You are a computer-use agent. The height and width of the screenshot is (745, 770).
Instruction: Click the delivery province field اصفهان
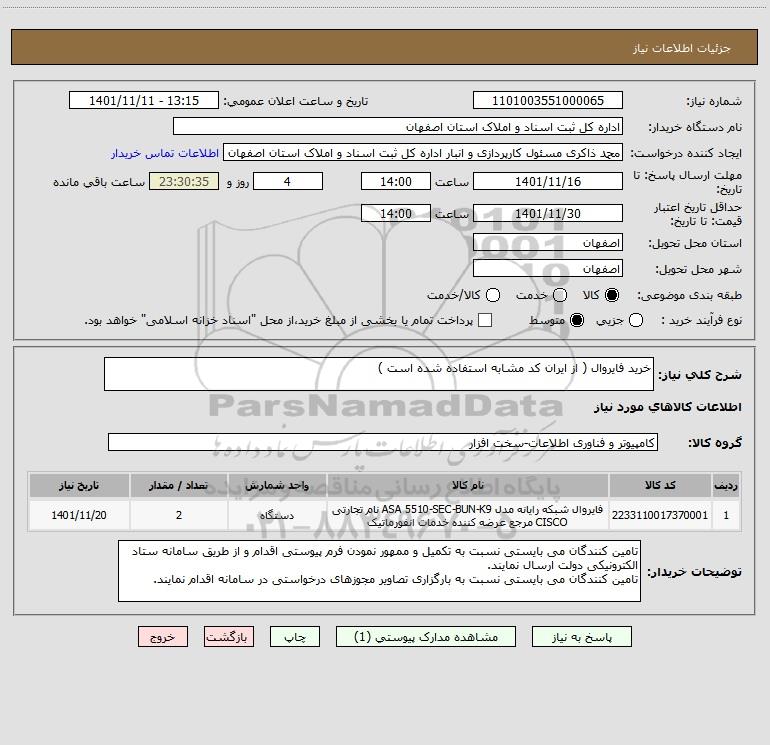(548, 243)
